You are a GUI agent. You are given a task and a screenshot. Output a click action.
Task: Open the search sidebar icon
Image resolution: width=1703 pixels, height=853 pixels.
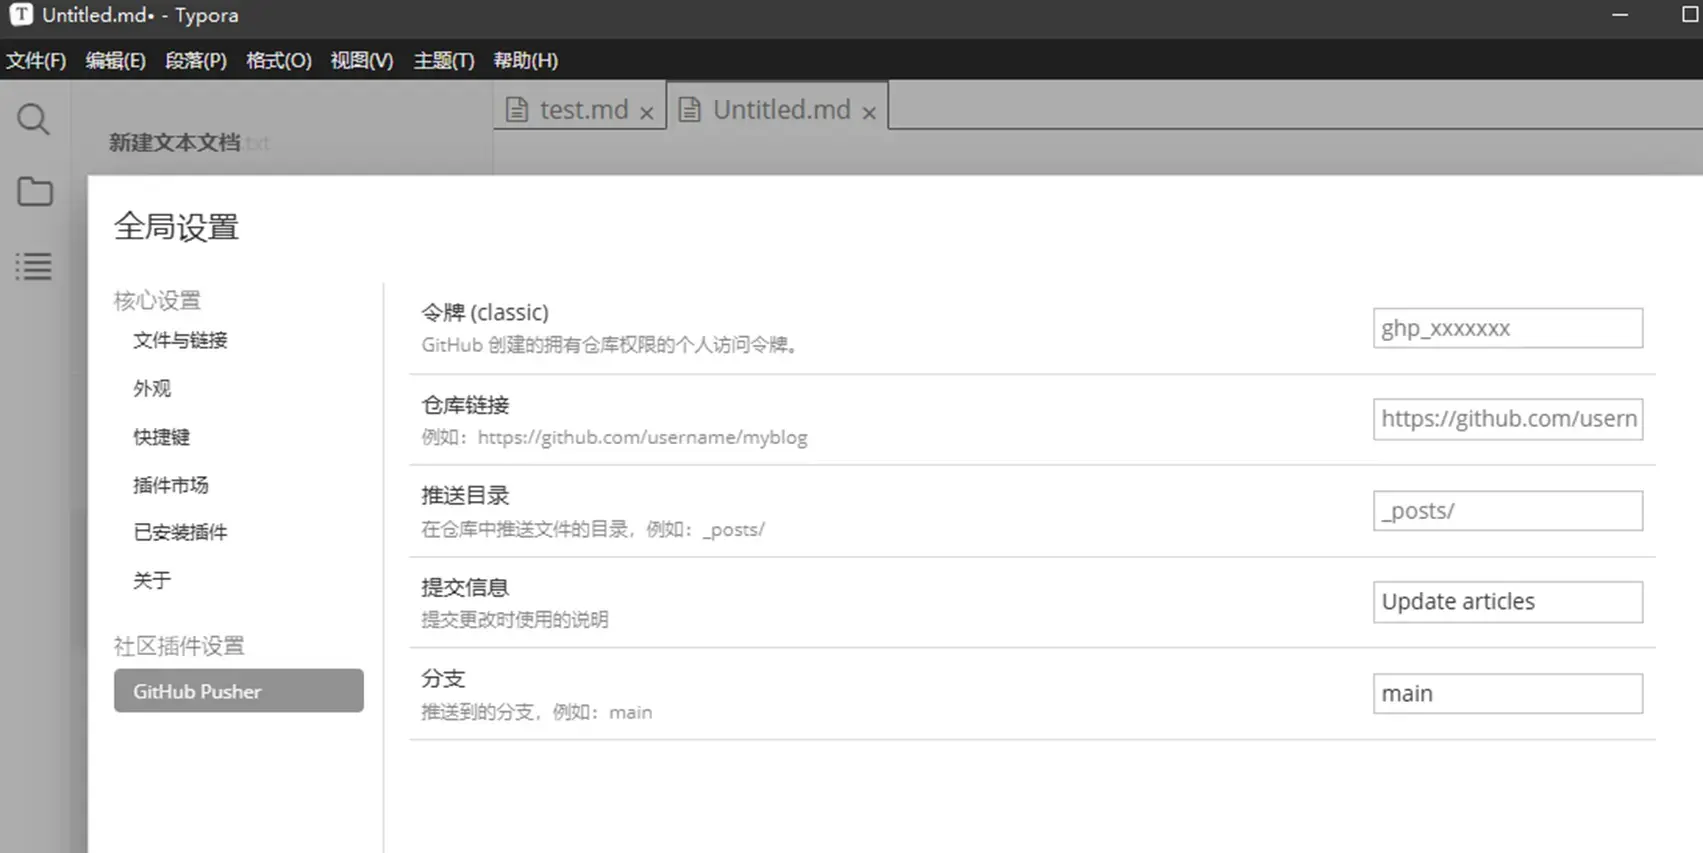tap(33, 120)
